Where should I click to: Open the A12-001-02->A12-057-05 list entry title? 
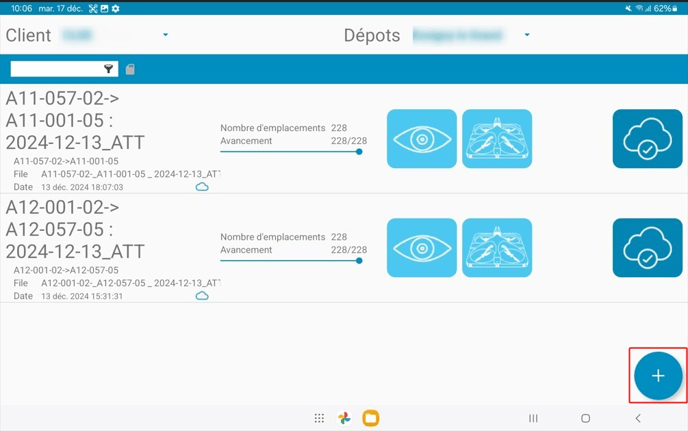tap(75, 229)
